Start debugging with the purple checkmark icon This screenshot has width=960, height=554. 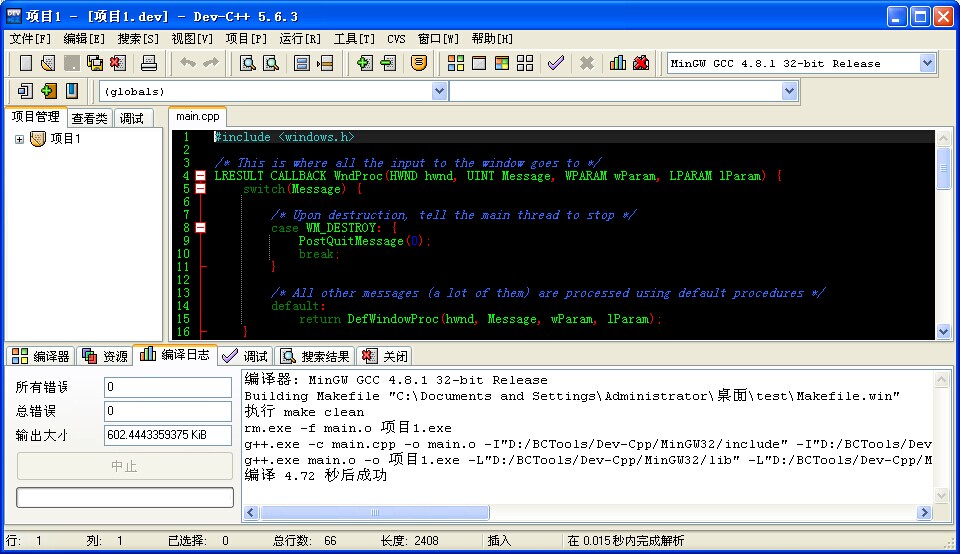coord(555,63)
